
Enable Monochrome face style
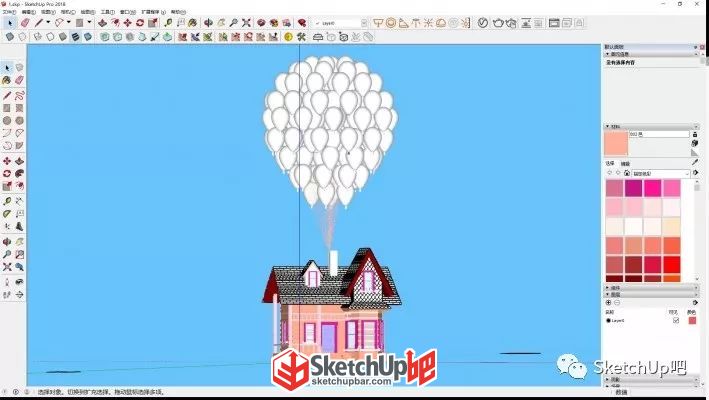[x=88, y=37]
